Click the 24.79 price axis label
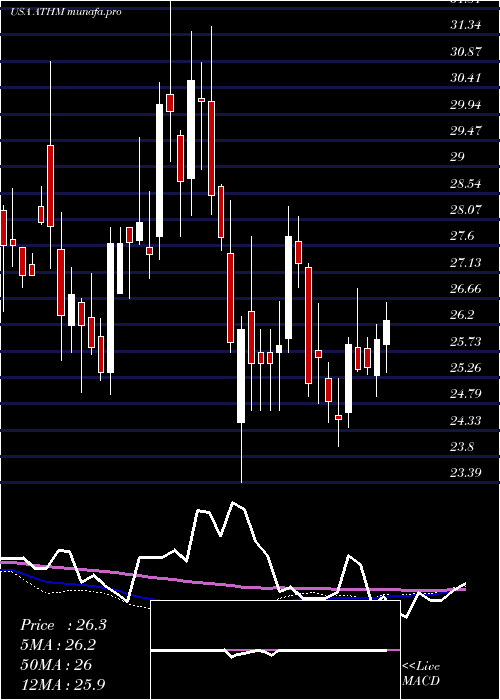Screen dimensions: 500x700 click(x=466, y=394)
